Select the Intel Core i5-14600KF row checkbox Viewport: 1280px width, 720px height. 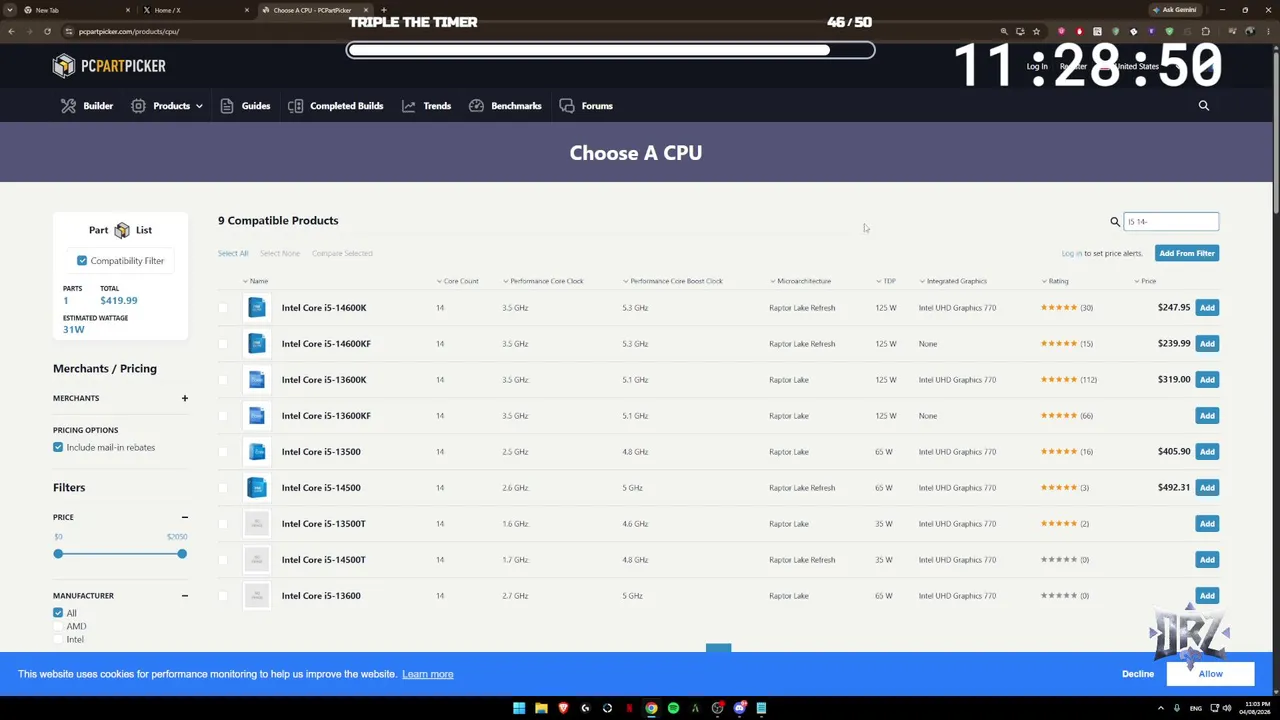pyautogui.click(x=223, y=344)
